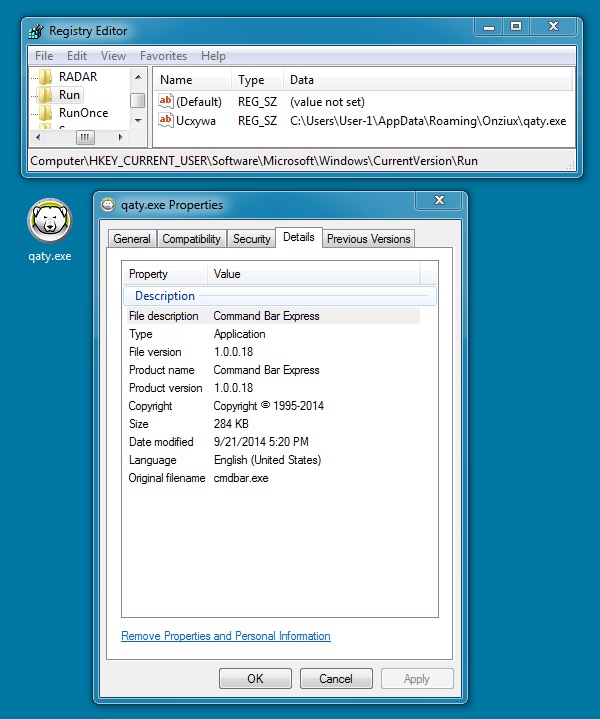Click the tree pane scroll down arrow
This screenshot has width=600, height=719.
click(138, 121)
